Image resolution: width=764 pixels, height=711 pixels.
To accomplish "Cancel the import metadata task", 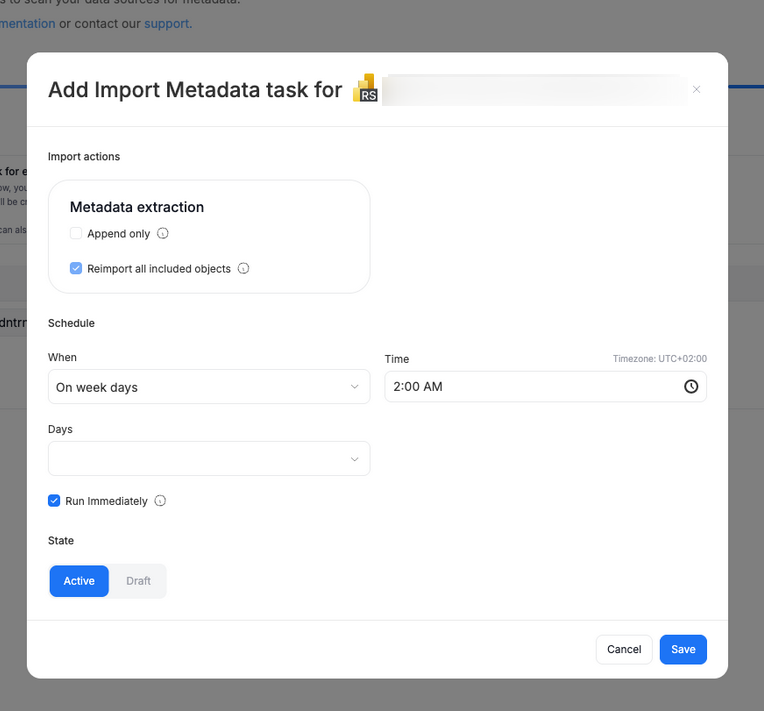I will click(x=624, y=650).
